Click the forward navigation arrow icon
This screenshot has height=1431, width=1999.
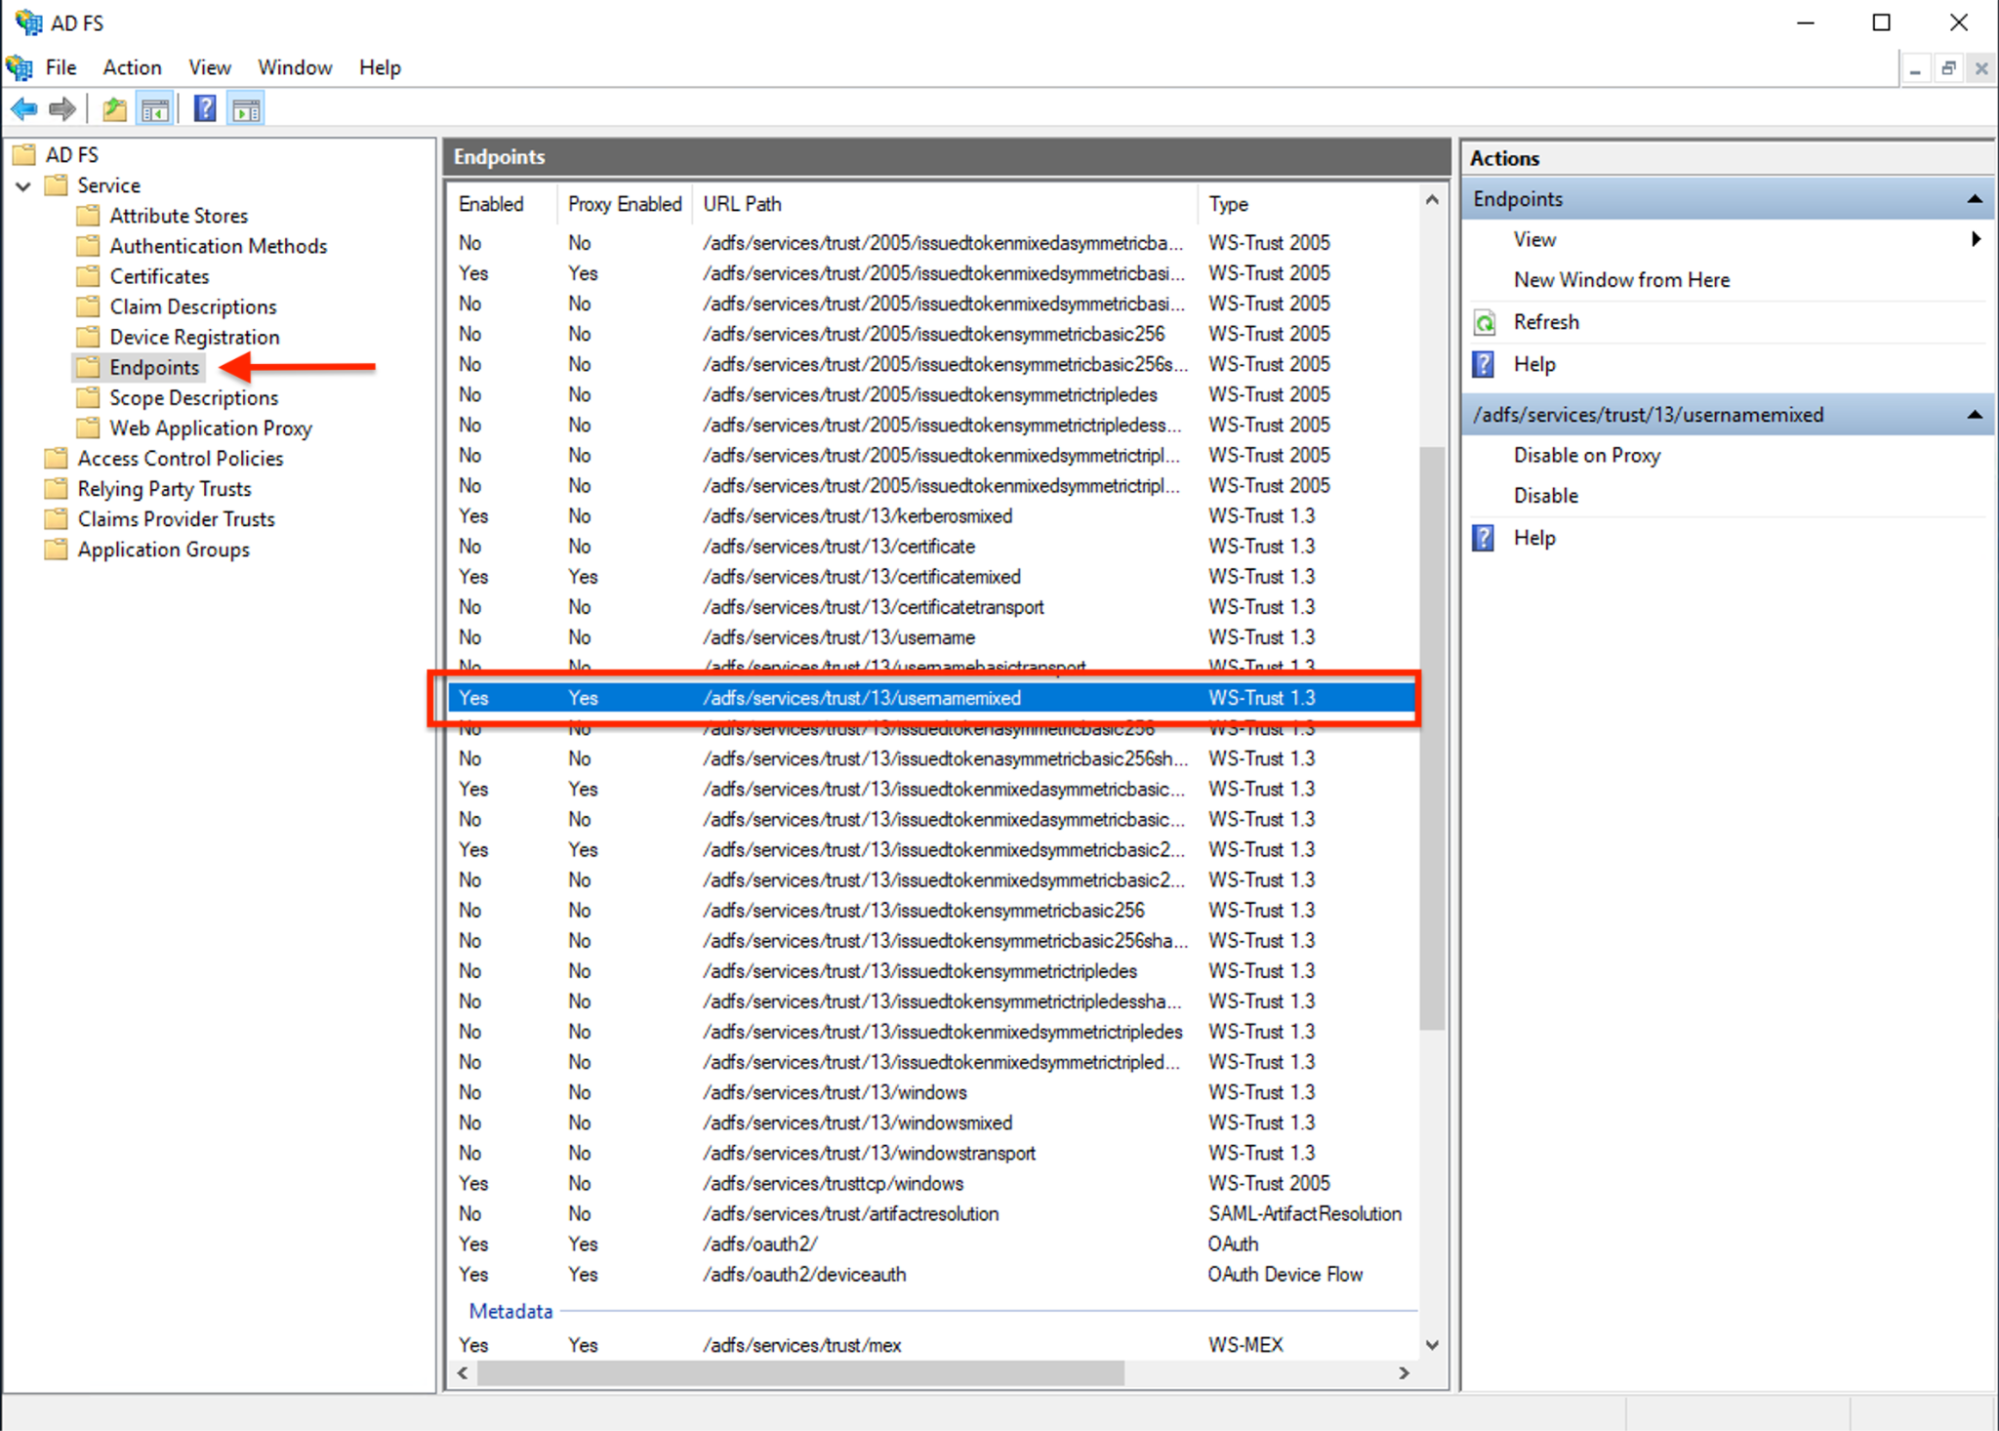point(61,108)
